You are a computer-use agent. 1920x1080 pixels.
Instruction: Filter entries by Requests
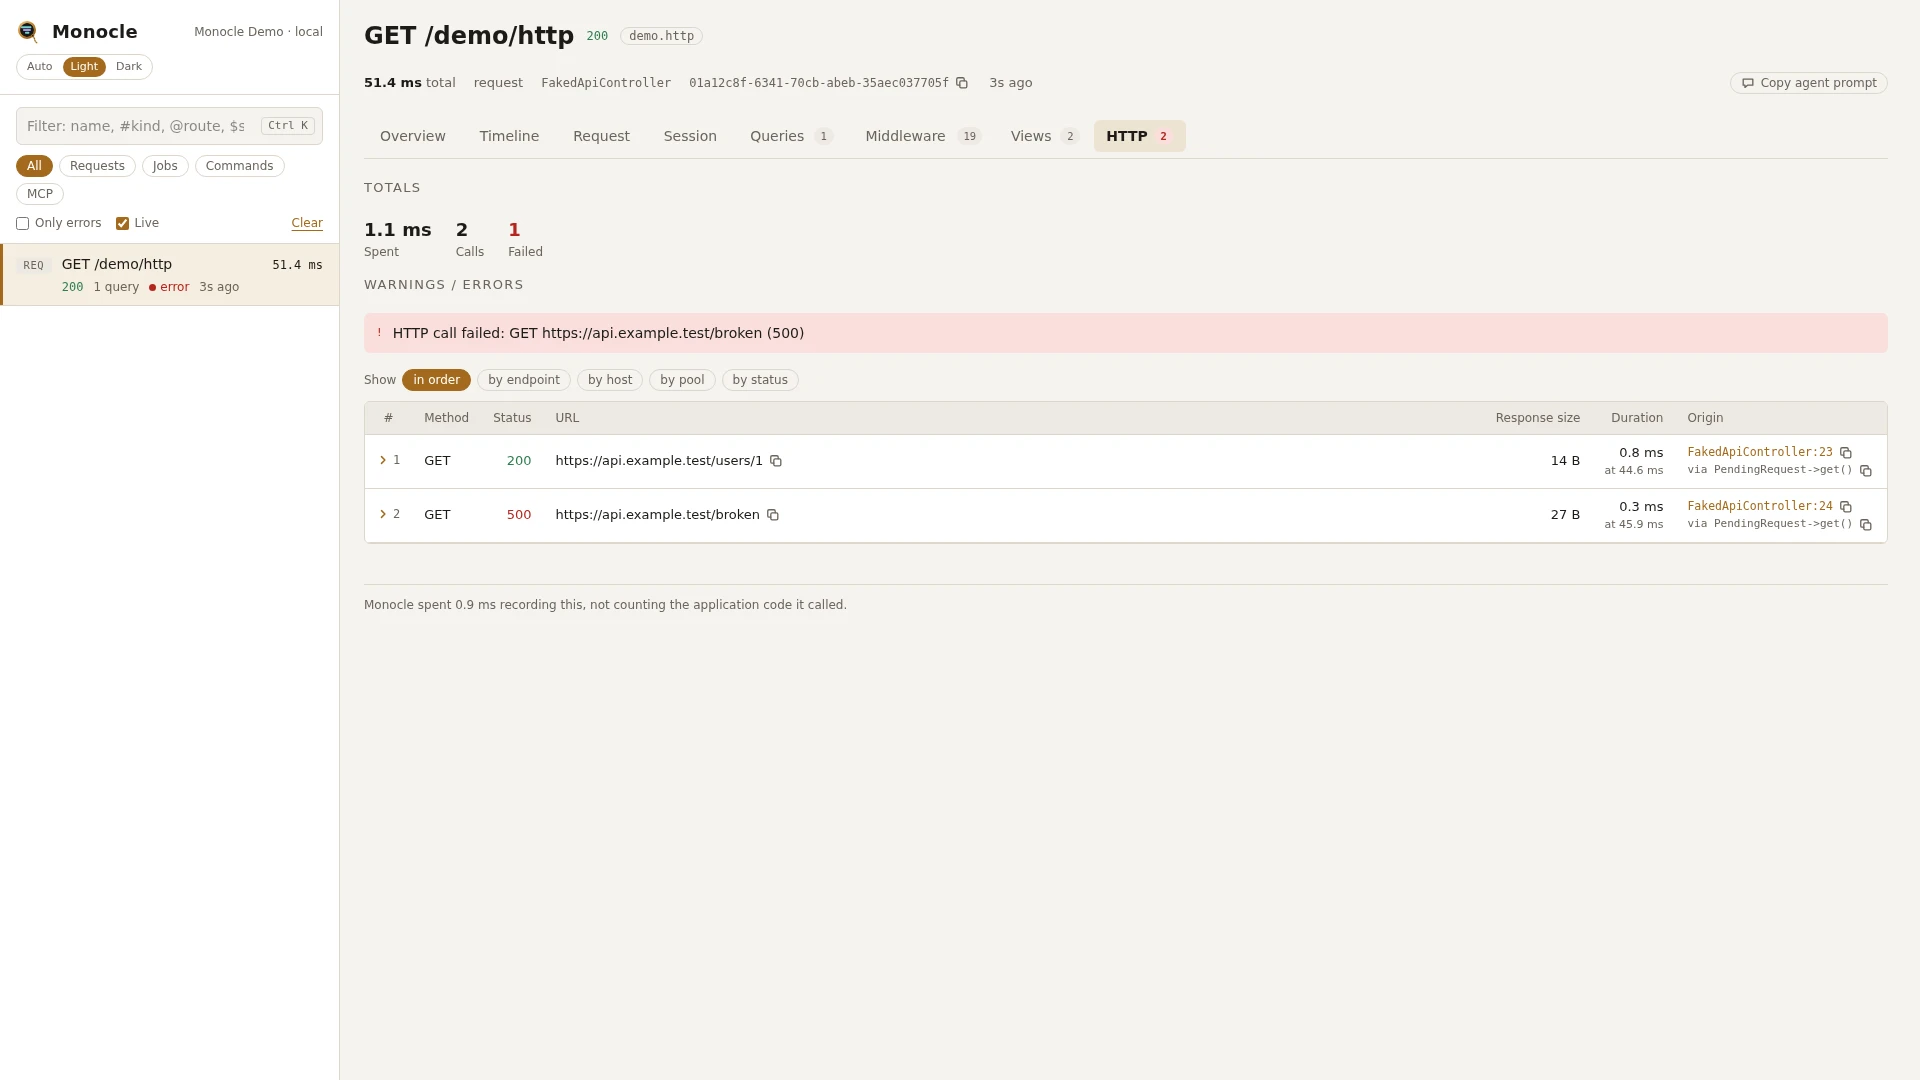(x=97, y=166)
